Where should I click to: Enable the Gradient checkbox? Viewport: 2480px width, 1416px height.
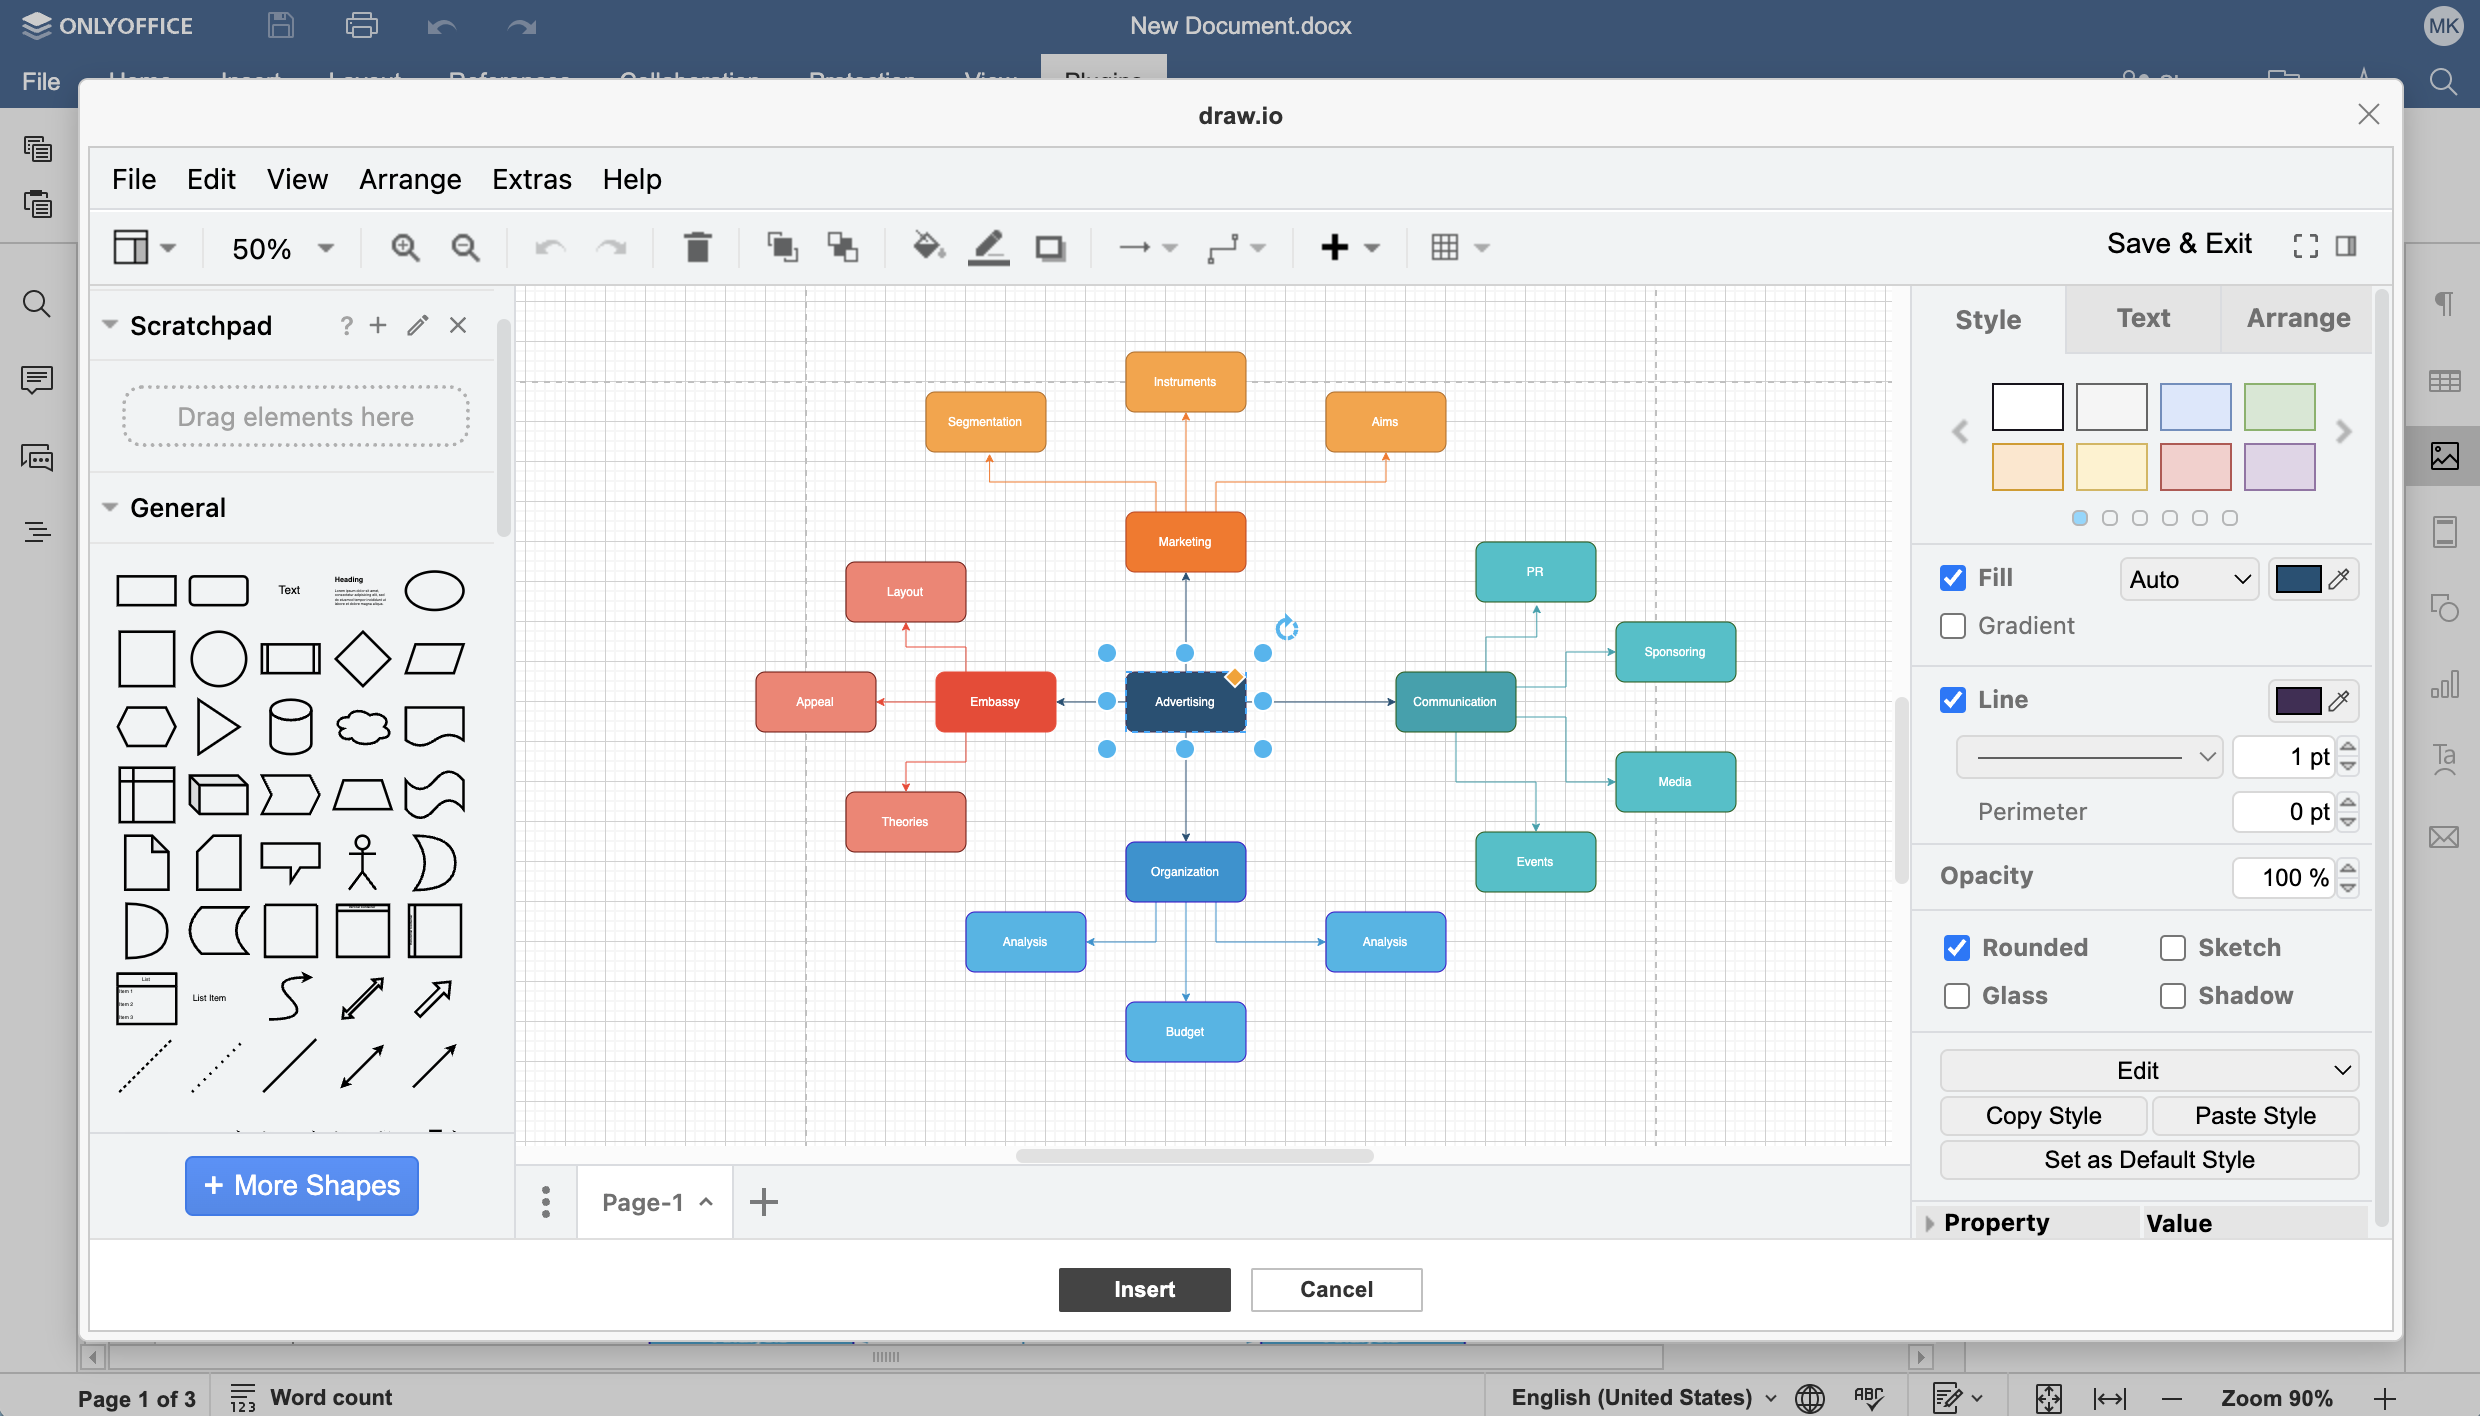click(1953, 626)
